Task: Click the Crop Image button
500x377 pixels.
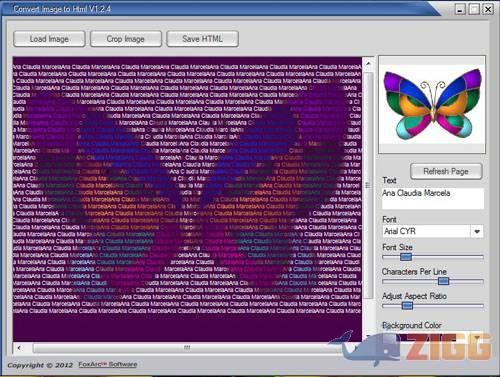Action: click(126, 39)
